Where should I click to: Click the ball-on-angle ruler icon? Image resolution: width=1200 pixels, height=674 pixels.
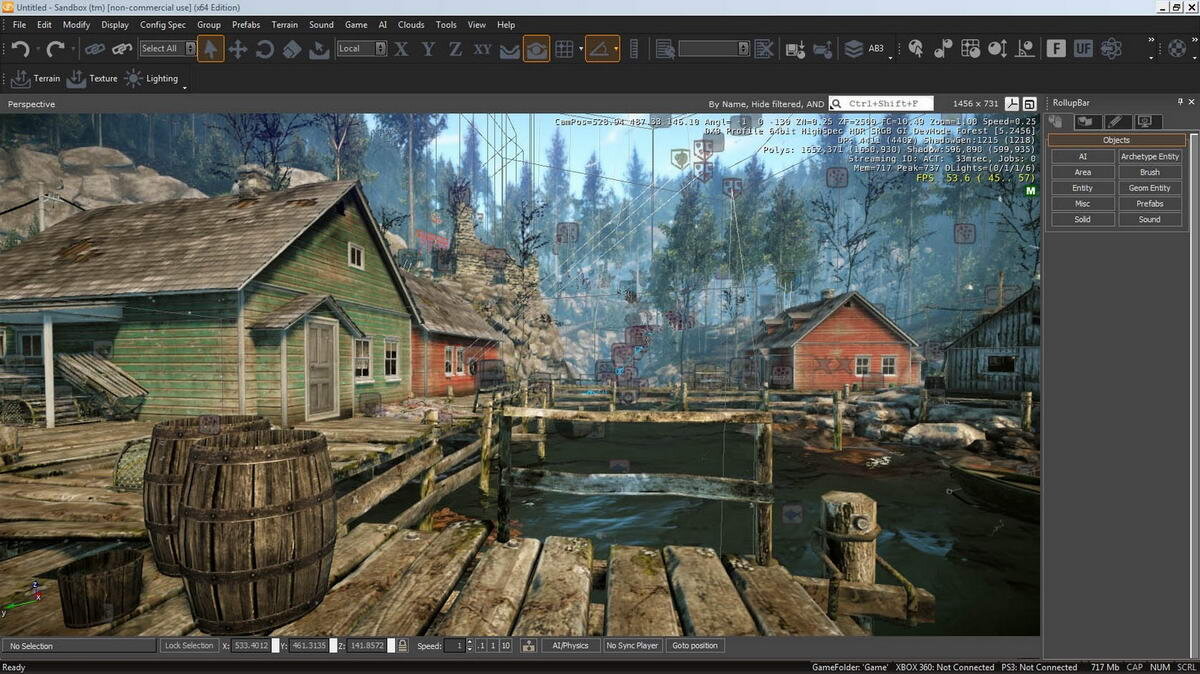point(1024,48)
